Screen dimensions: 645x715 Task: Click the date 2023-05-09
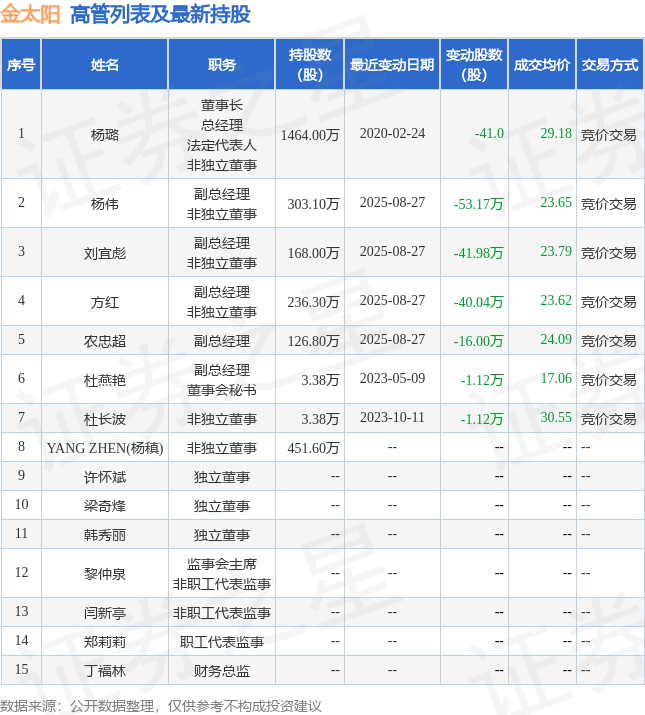(x=392, y=378)
